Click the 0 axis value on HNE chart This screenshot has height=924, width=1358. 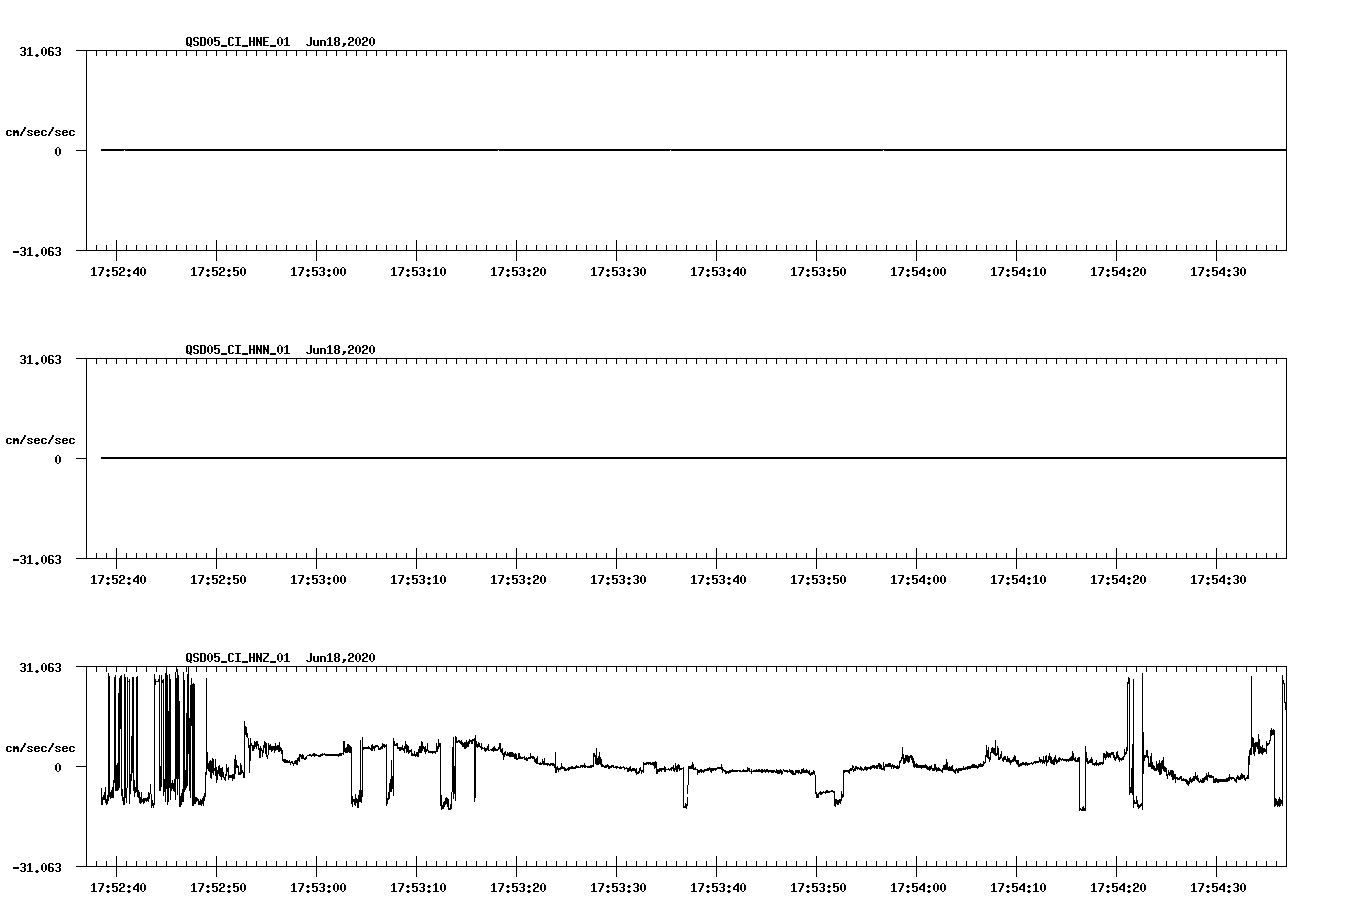[x=58, y=152]
